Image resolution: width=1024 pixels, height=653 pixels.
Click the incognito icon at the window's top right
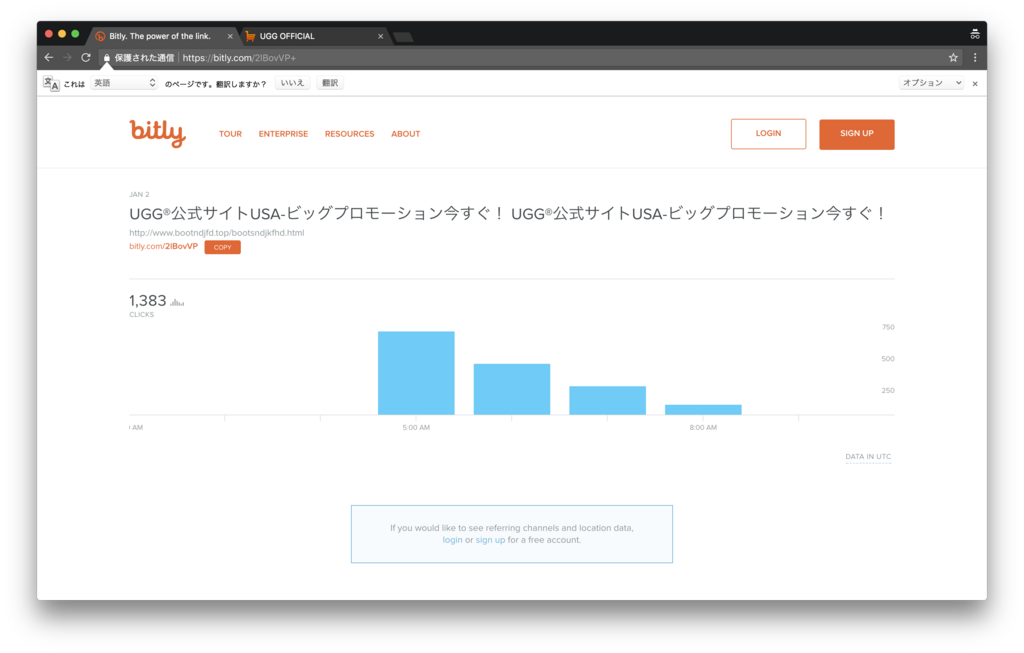pos(975,35)
